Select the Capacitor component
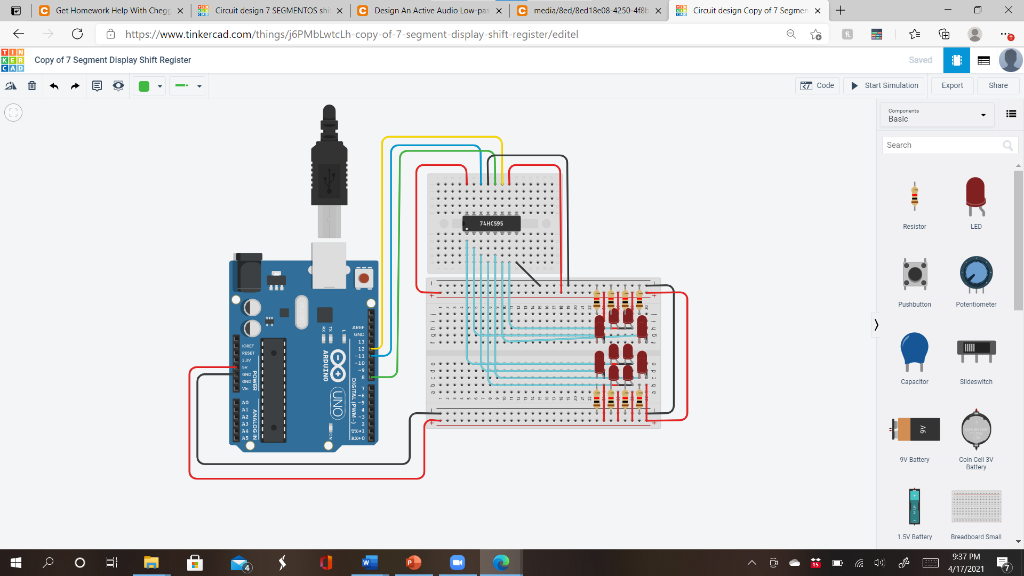The width and height of the screenshot is (1024, 576). tap(916, 355)
